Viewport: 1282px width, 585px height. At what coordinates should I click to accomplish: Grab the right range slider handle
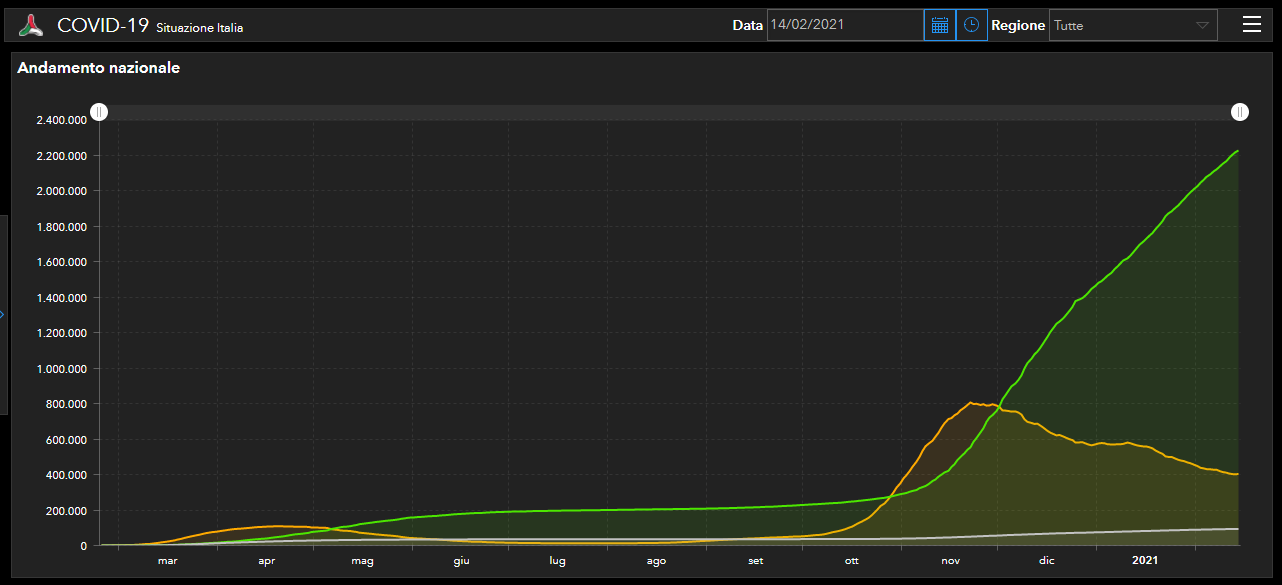[x=1239, y=112]
